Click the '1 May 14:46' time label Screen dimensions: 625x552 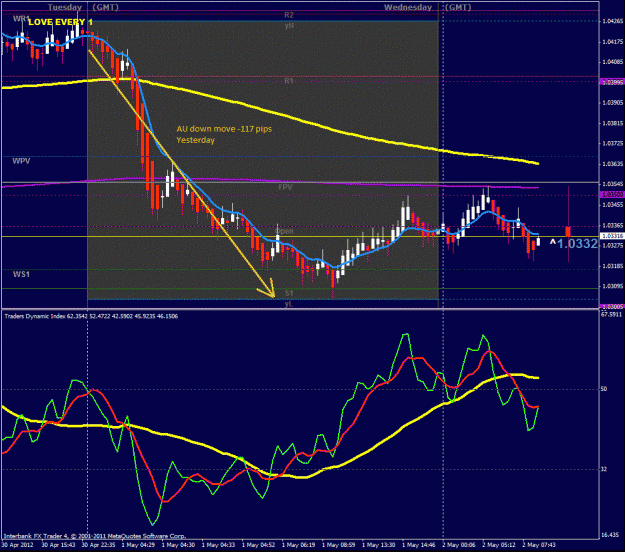click(419, 545)
